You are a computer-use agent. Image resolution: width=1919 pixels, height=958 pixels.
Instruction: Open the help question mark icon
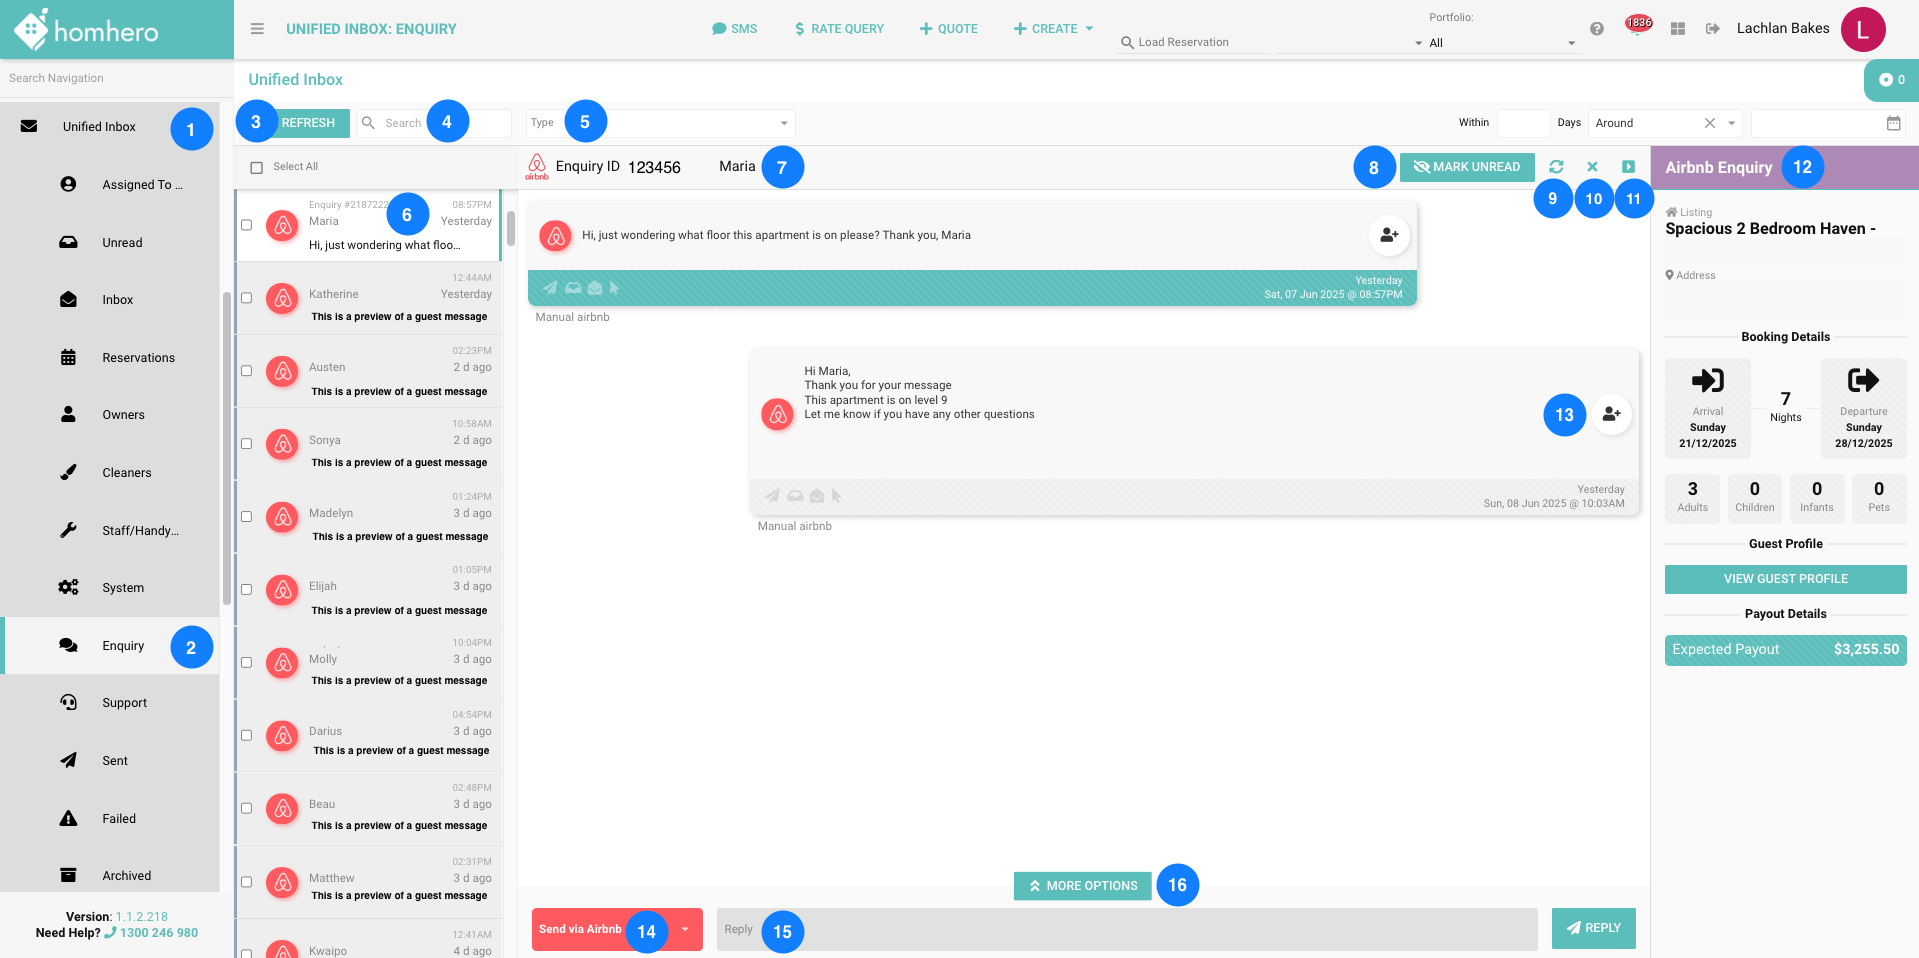coord(1597,29)
